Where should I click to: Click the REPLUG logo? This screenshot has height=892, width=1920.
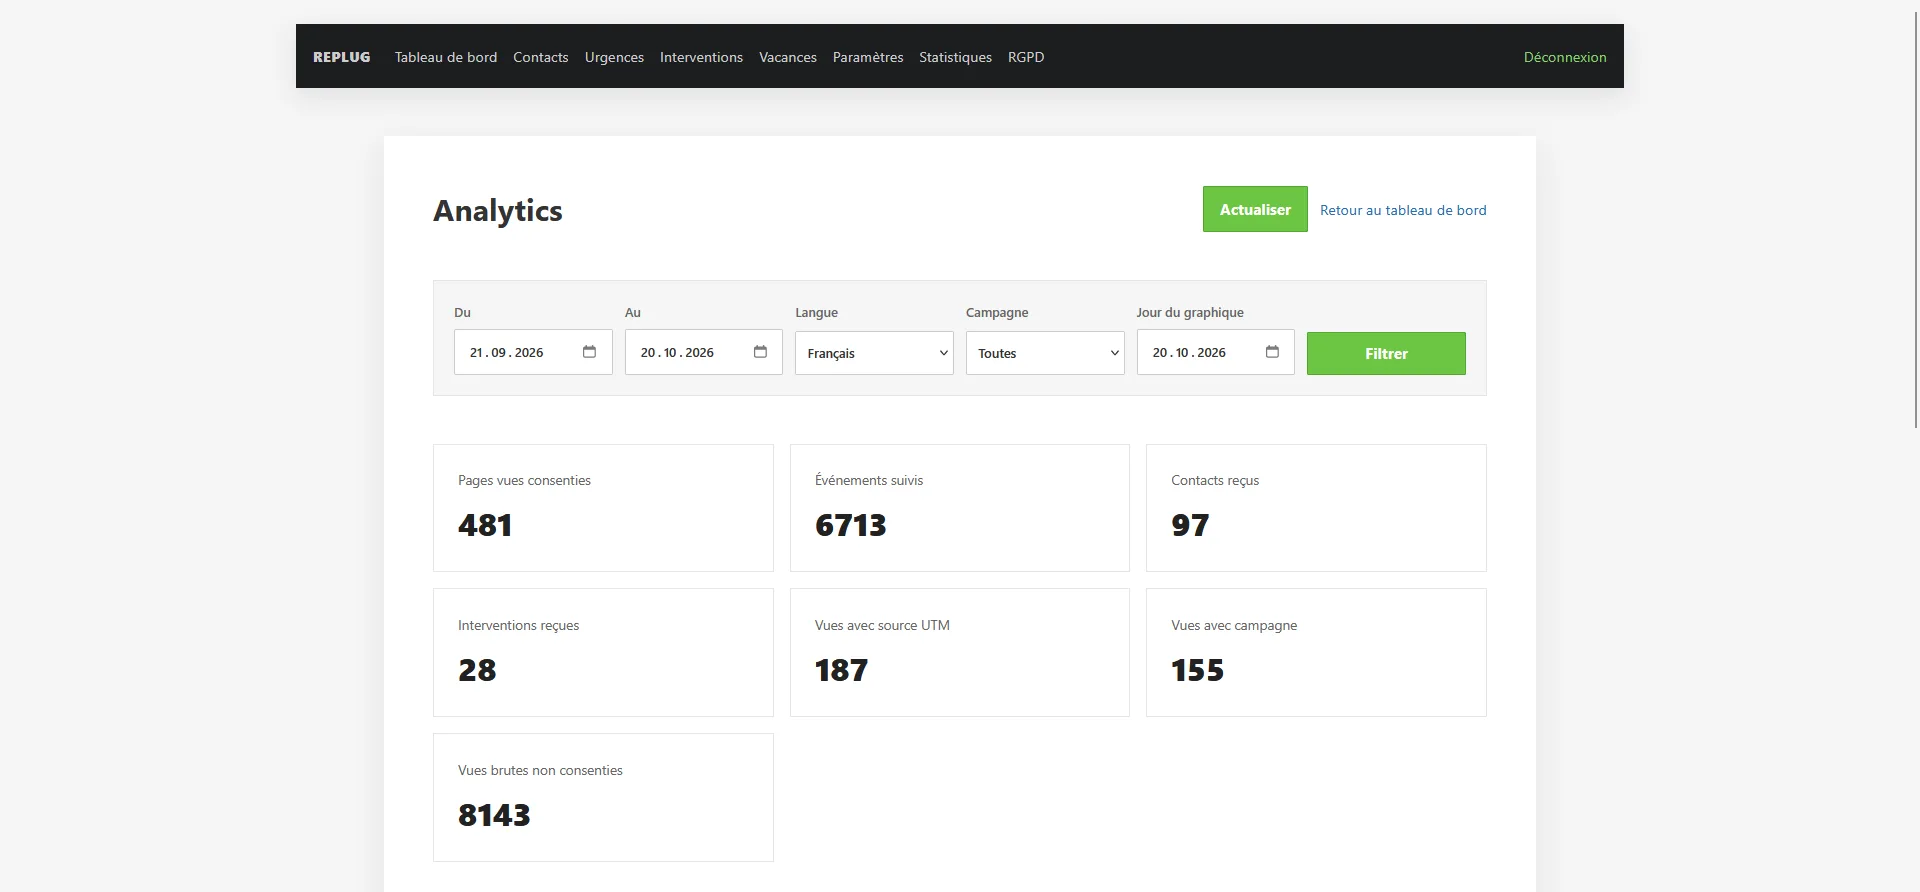pyautogui.click(x=342, y=57)
